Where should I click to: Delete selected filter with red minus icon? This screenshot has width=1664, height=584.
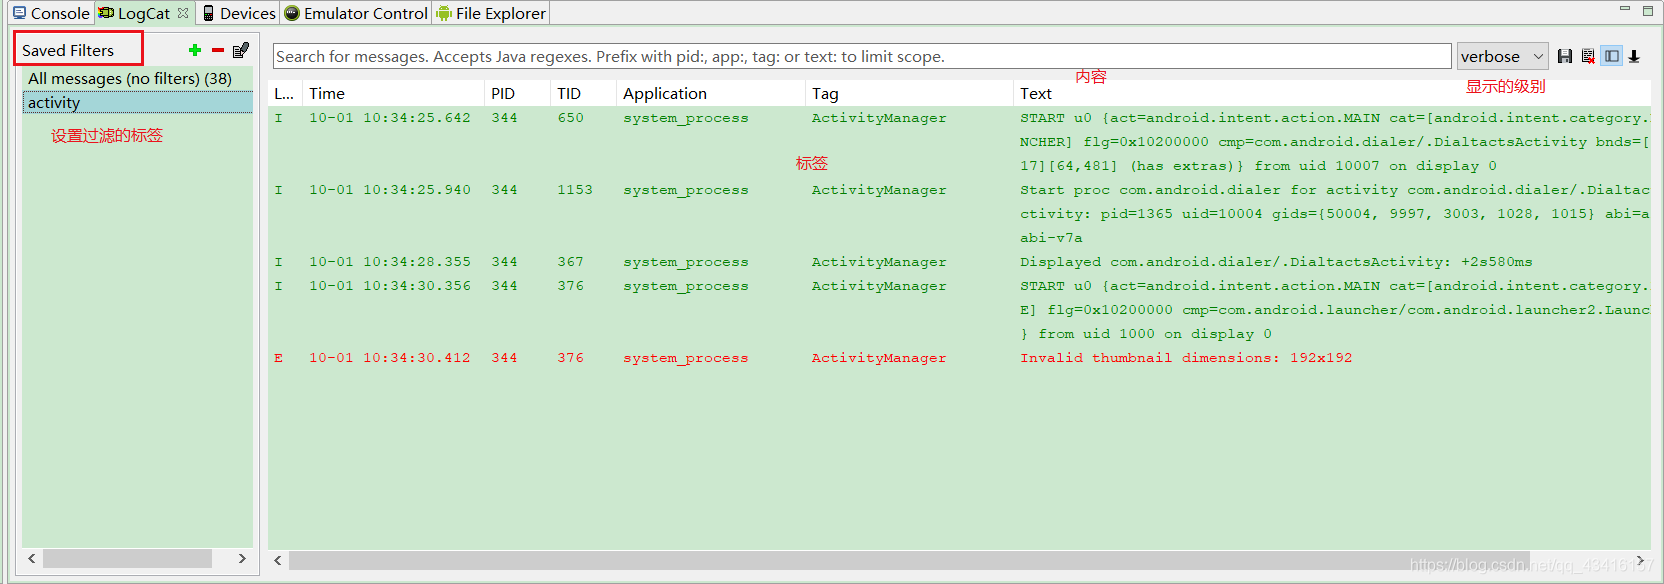click(x=218, y=50)
